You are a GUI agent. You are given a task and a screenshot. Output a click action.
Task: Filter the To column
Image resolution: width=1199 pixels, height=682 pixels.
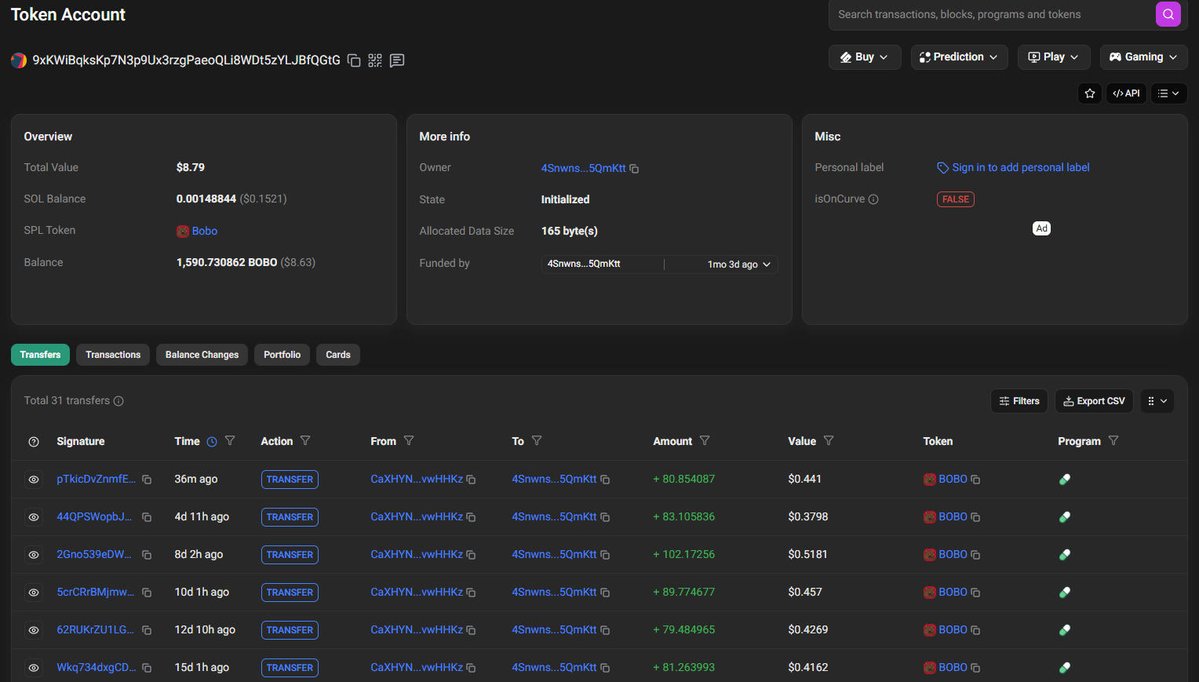pos(536,441)
